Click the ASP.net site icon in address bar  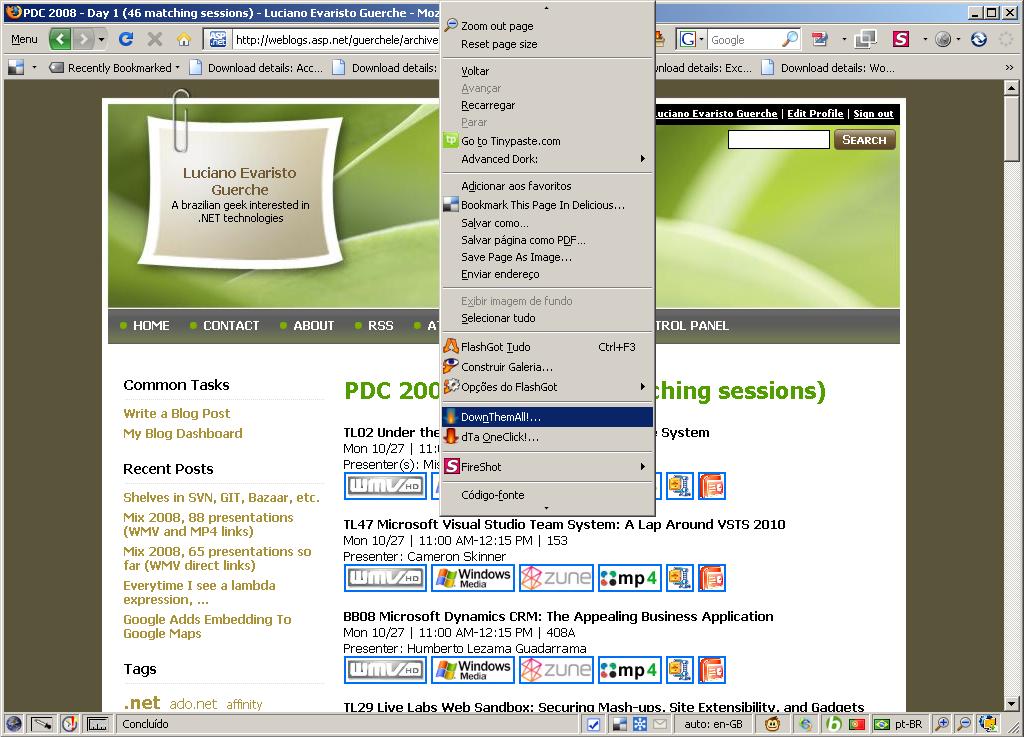pyautogui.click(x=217, y=39)
